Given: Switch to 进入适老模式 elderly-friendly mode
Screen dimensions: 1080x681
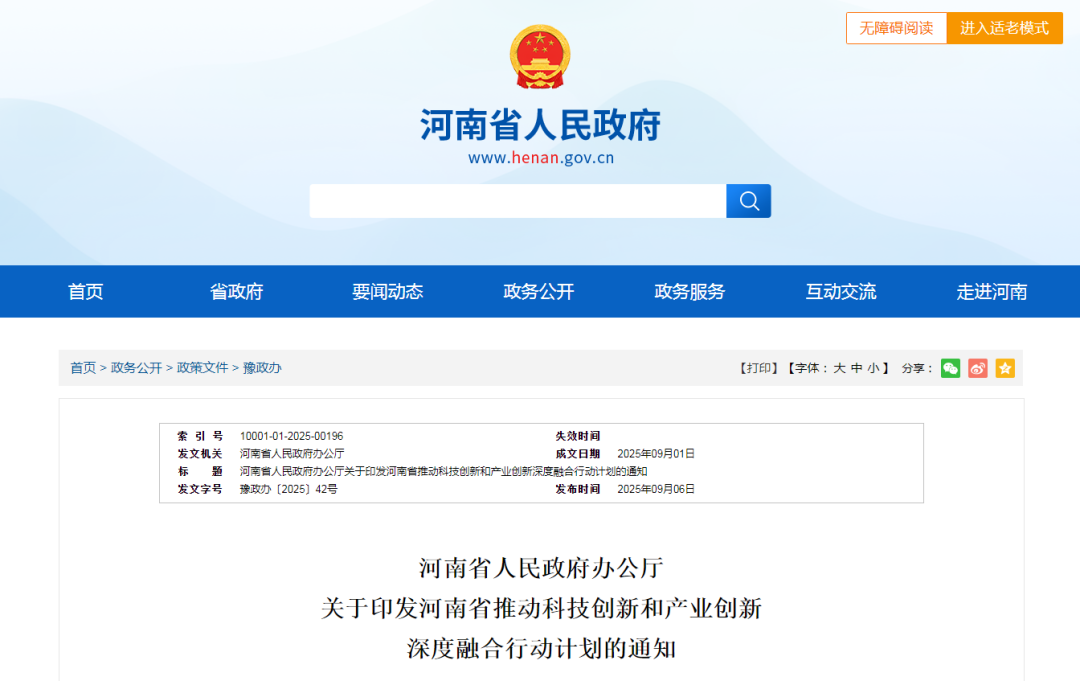Looking at the screenshot, I should coord(1004,28).
